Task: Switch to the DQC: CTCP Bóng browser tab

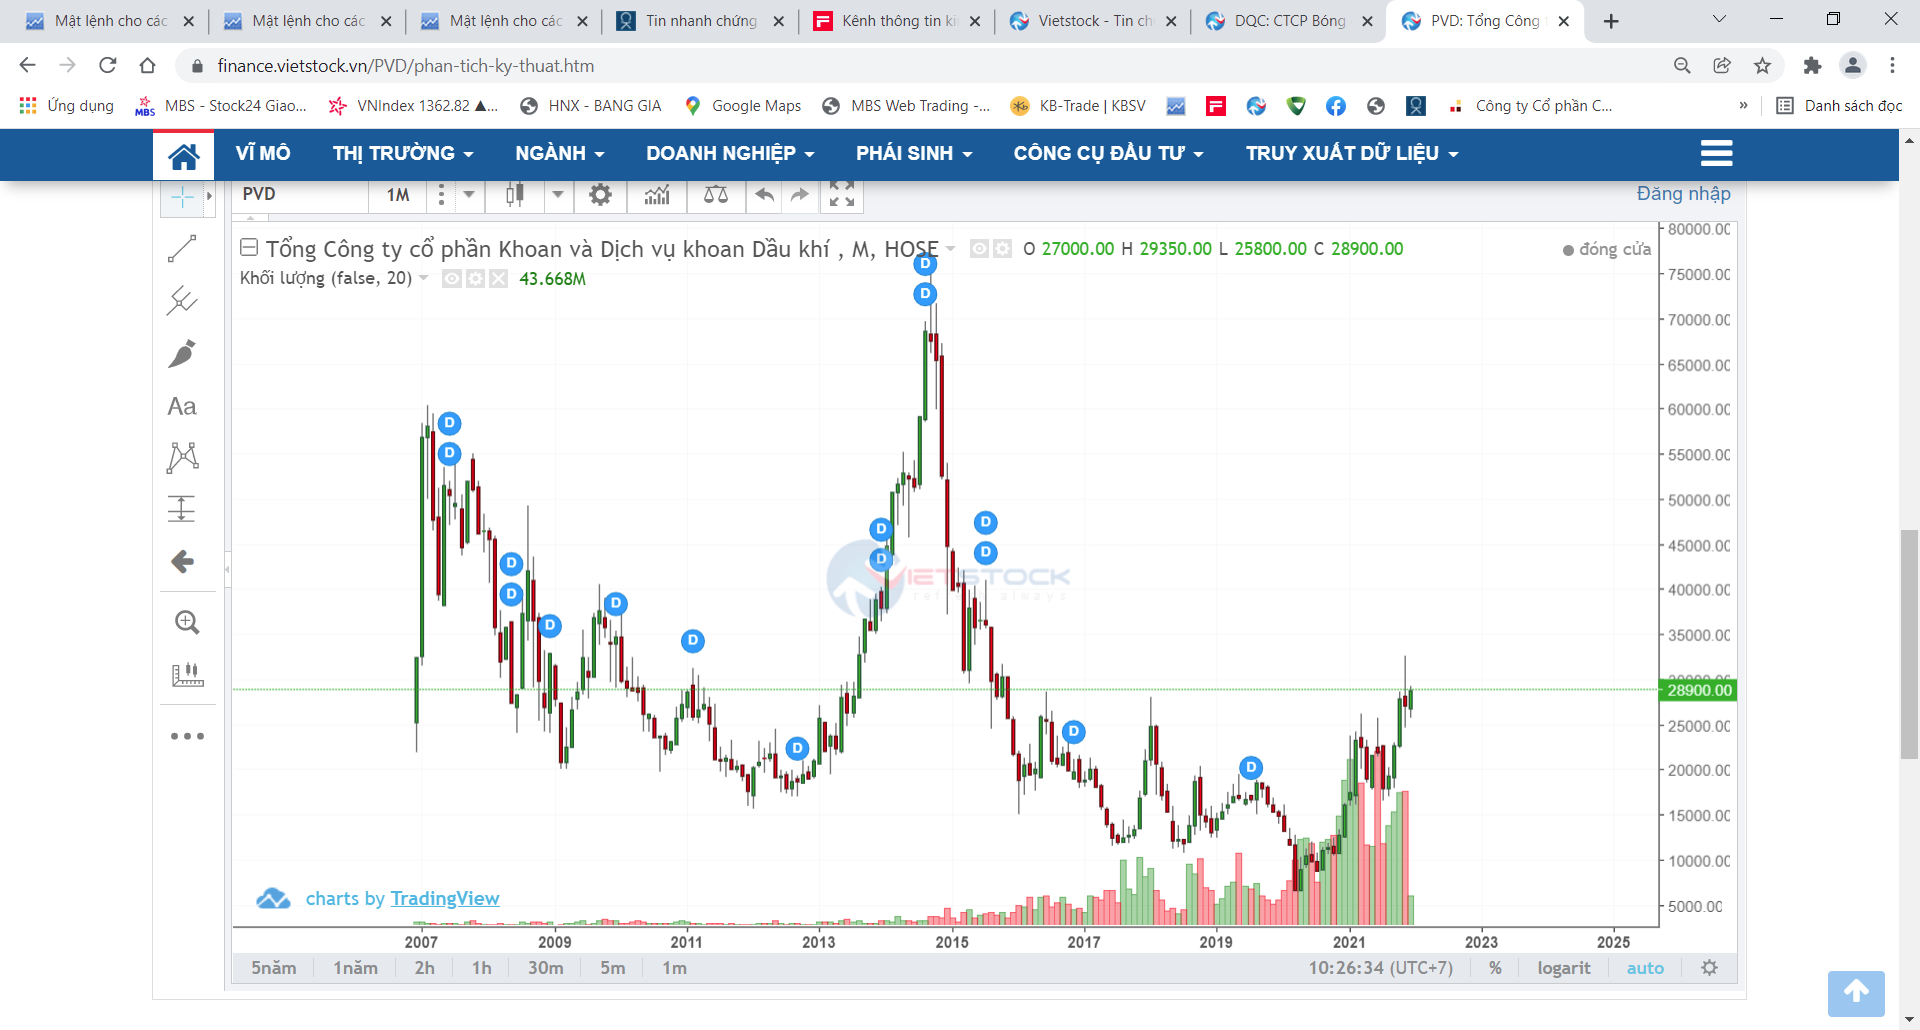Action: point(1288,21)
